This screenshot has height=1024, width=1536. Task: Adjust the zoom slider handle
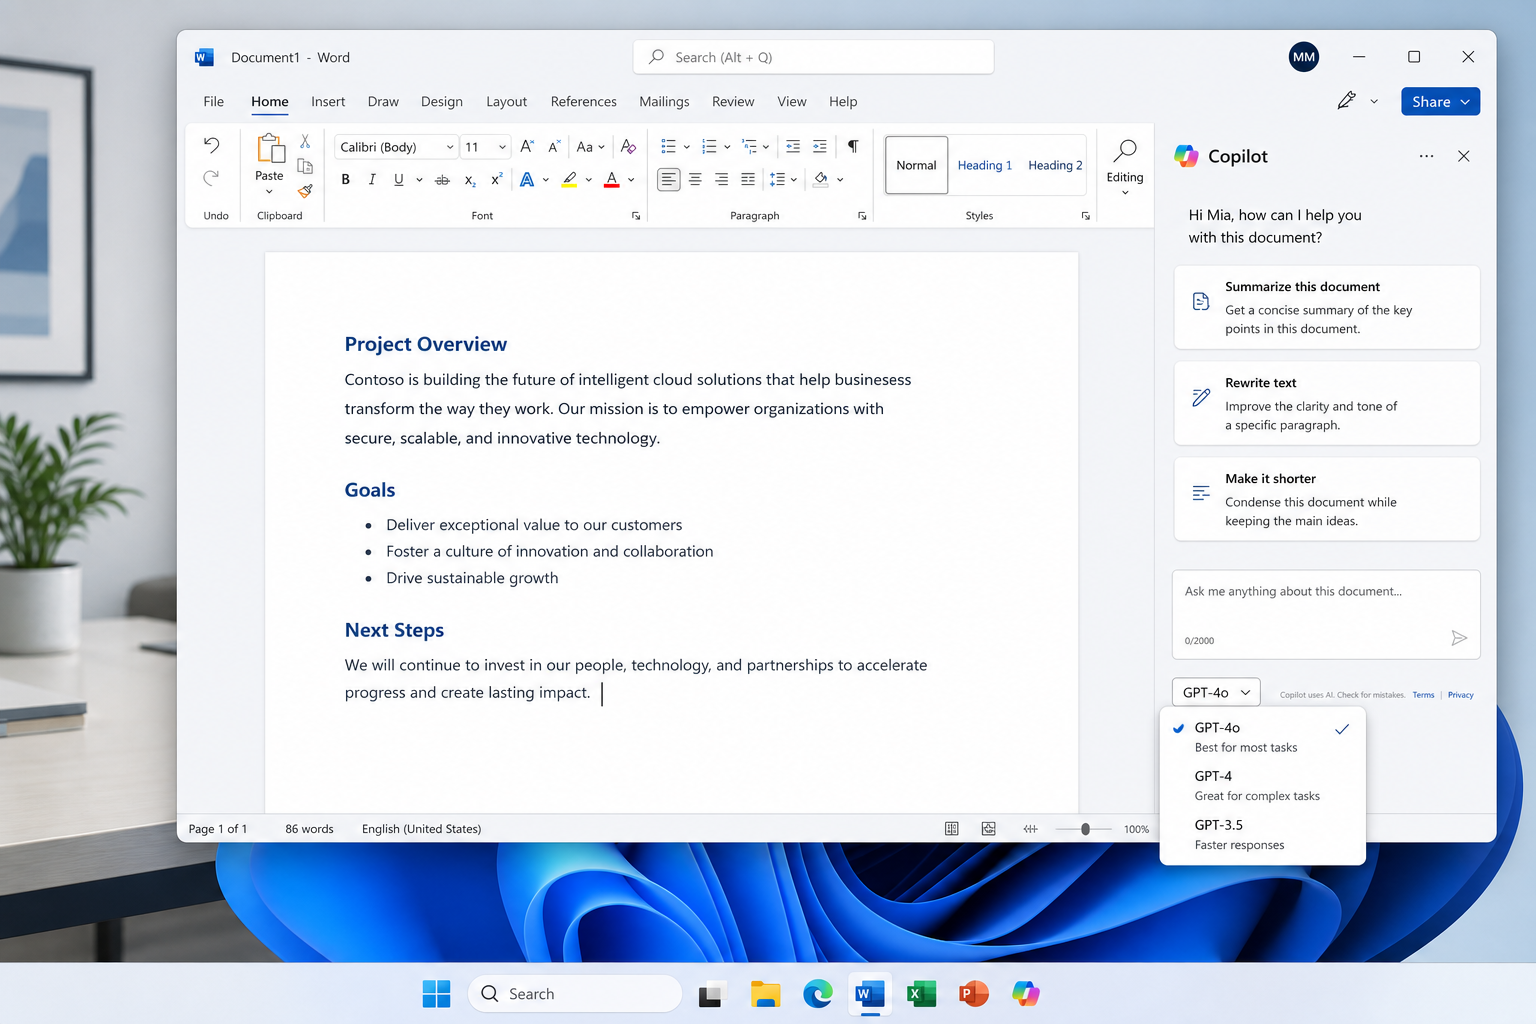(x=1085, y=829)
